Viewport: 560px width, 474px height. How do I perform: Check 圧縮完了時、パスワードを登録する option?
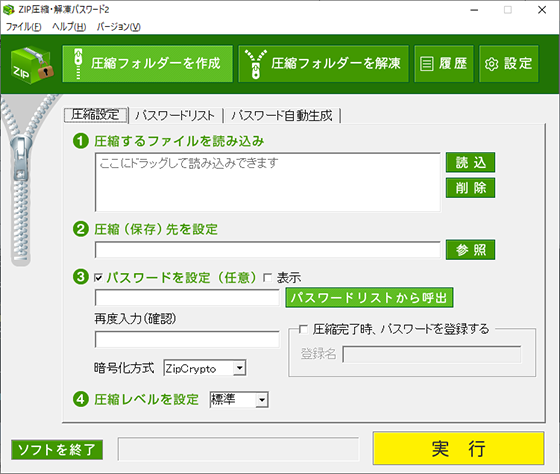303,329
